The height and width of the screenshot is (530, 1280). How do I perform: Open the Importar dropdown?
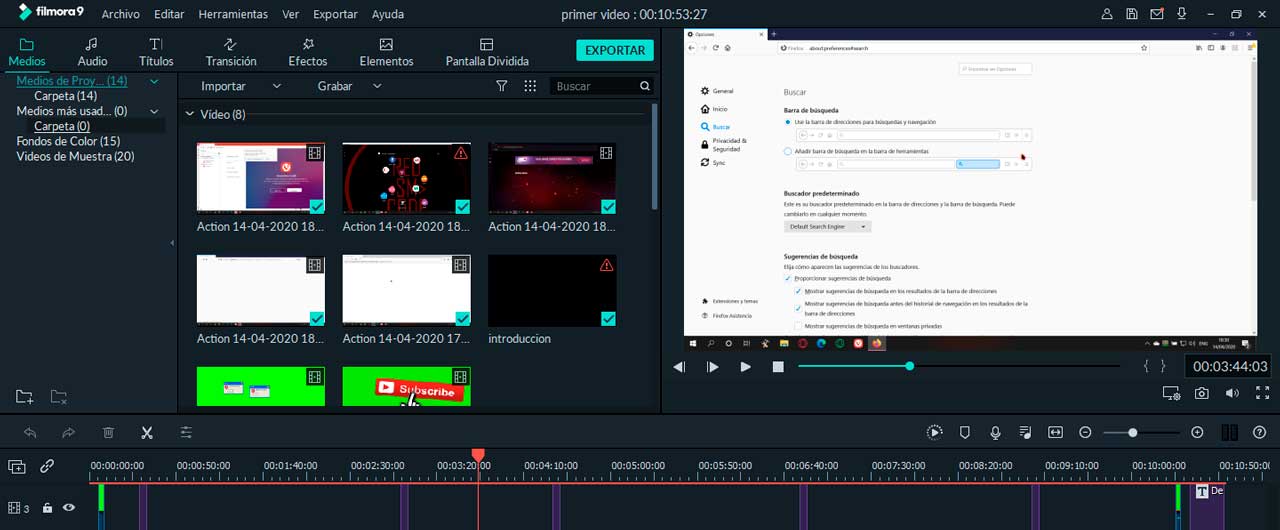(x=240, y=86)
